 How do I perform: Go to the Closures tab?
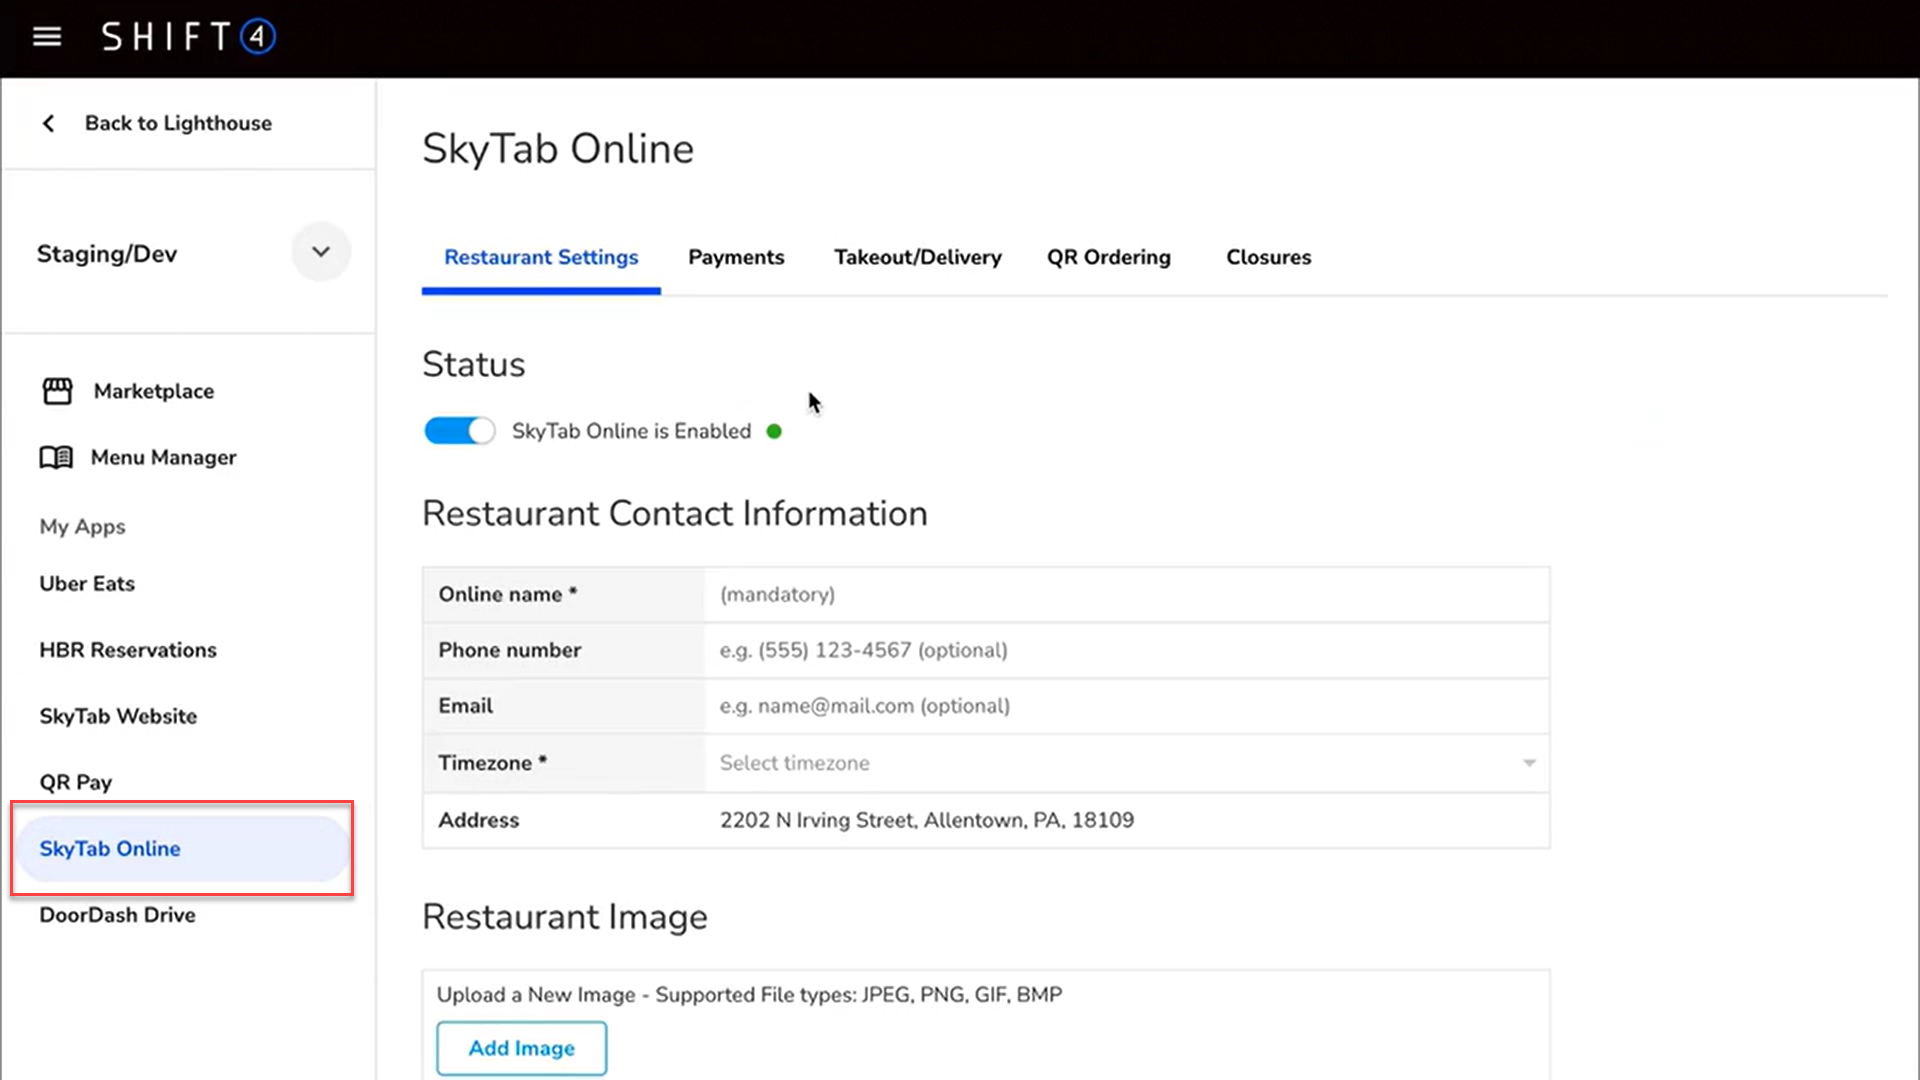pos(1268,257)
